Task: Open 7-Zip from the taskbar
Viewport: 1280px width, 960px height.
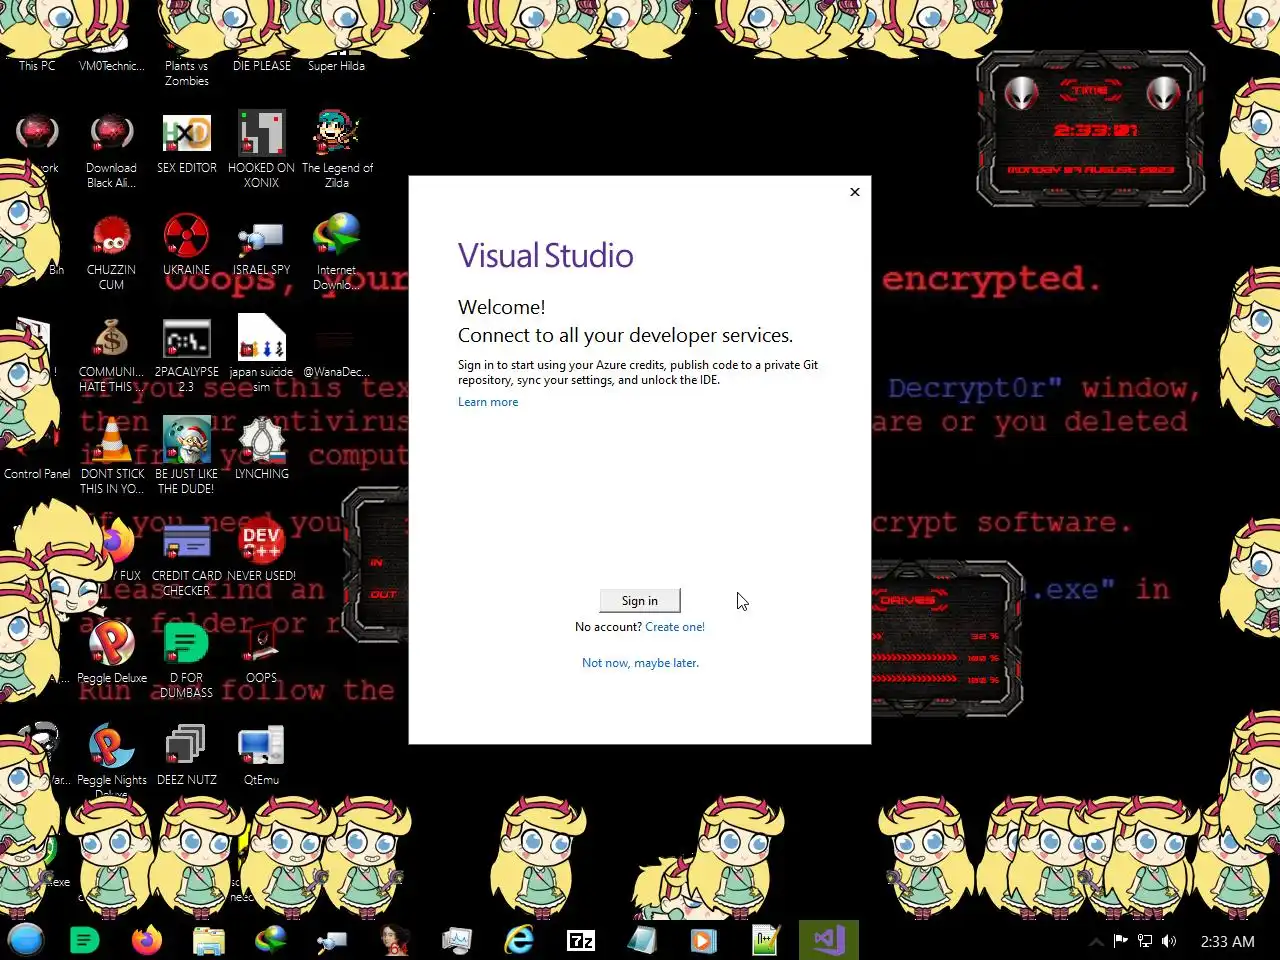Action: click(581, 940)
